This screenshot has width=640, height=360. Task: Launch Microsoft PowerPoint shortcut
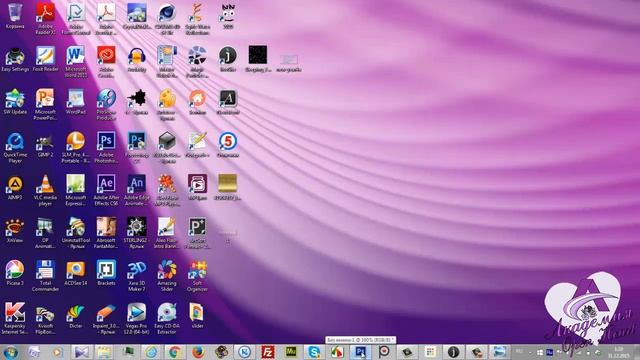(x=45, y=104)
